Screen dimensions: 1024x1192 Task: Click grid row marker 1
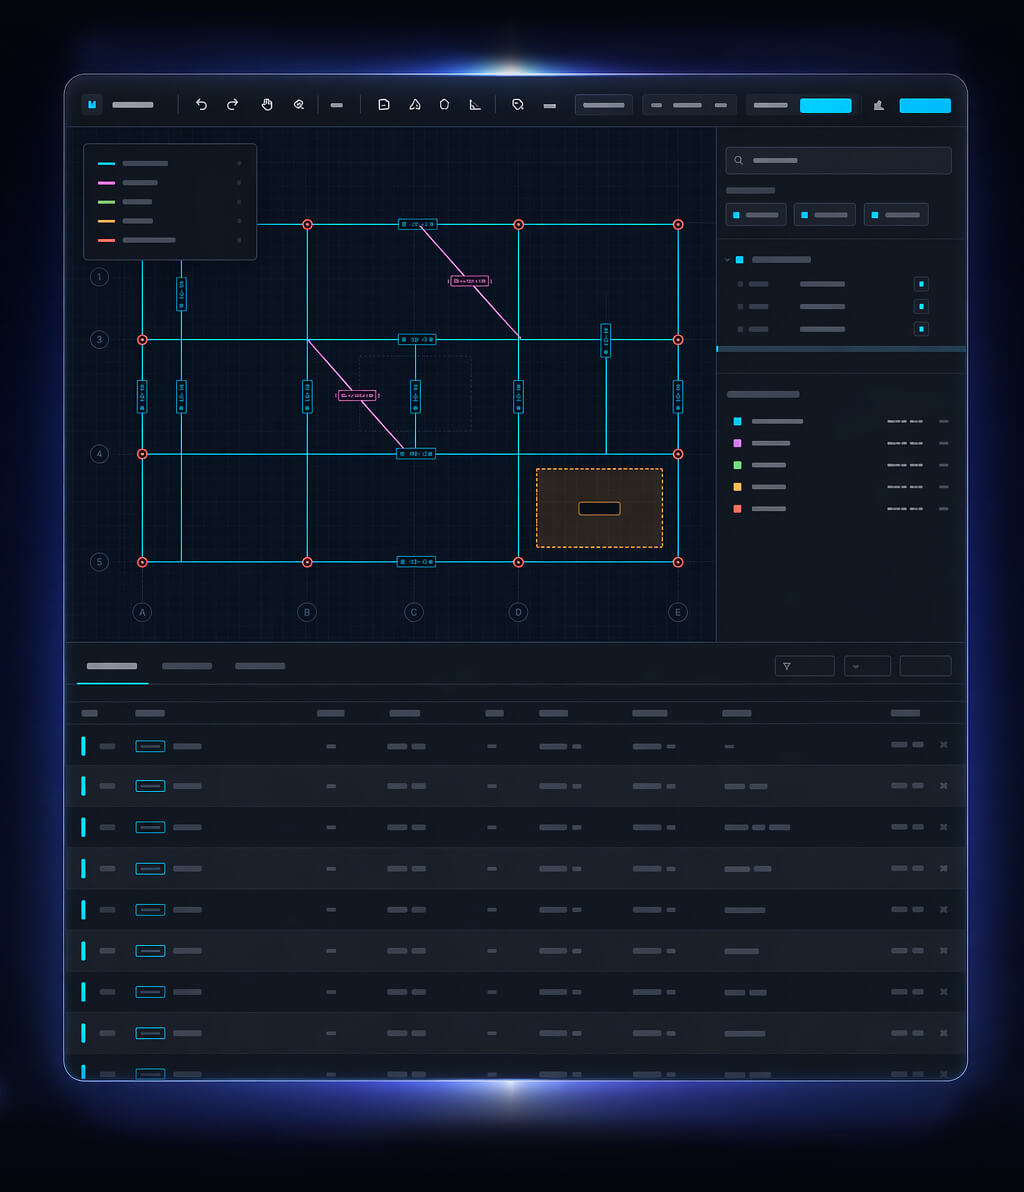click(x=99, y=277)
